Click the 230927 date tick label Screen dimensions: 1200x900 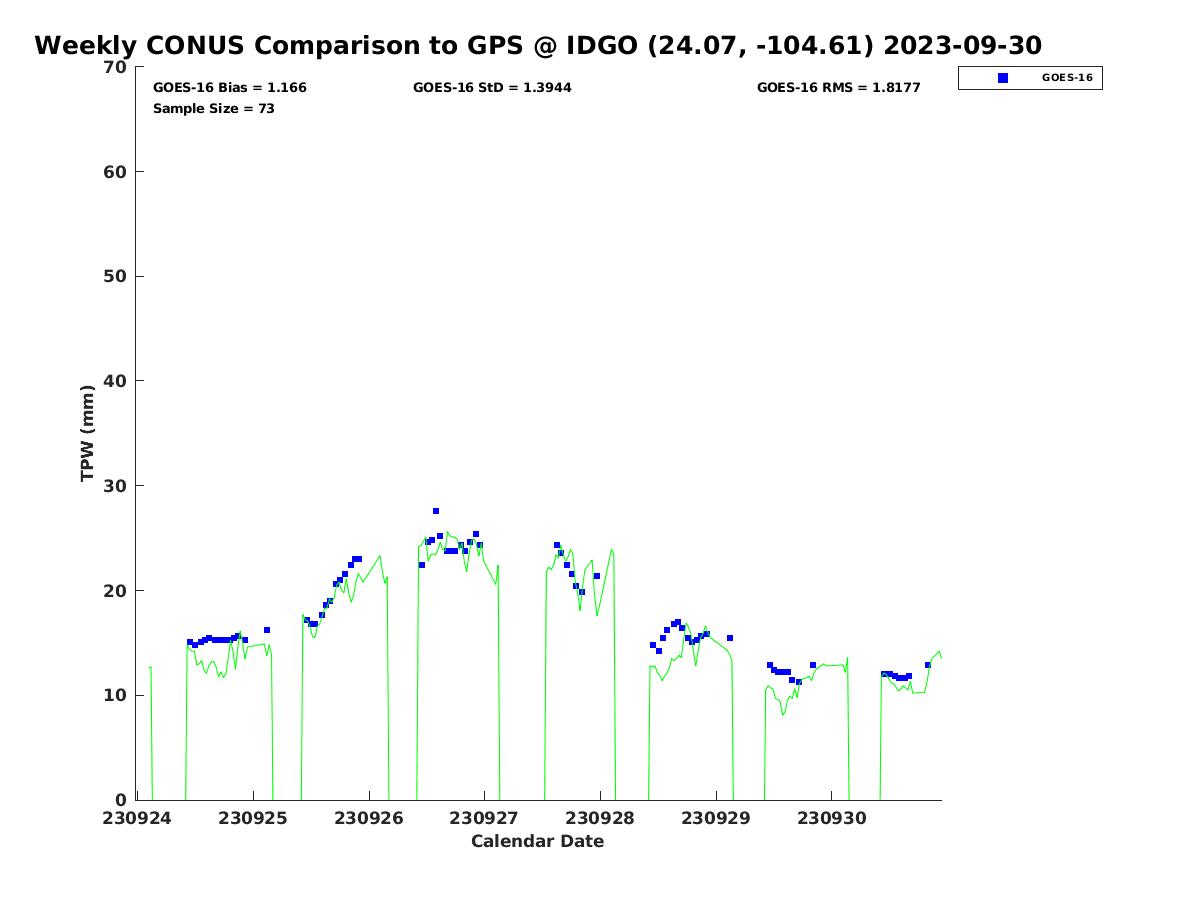485,818
